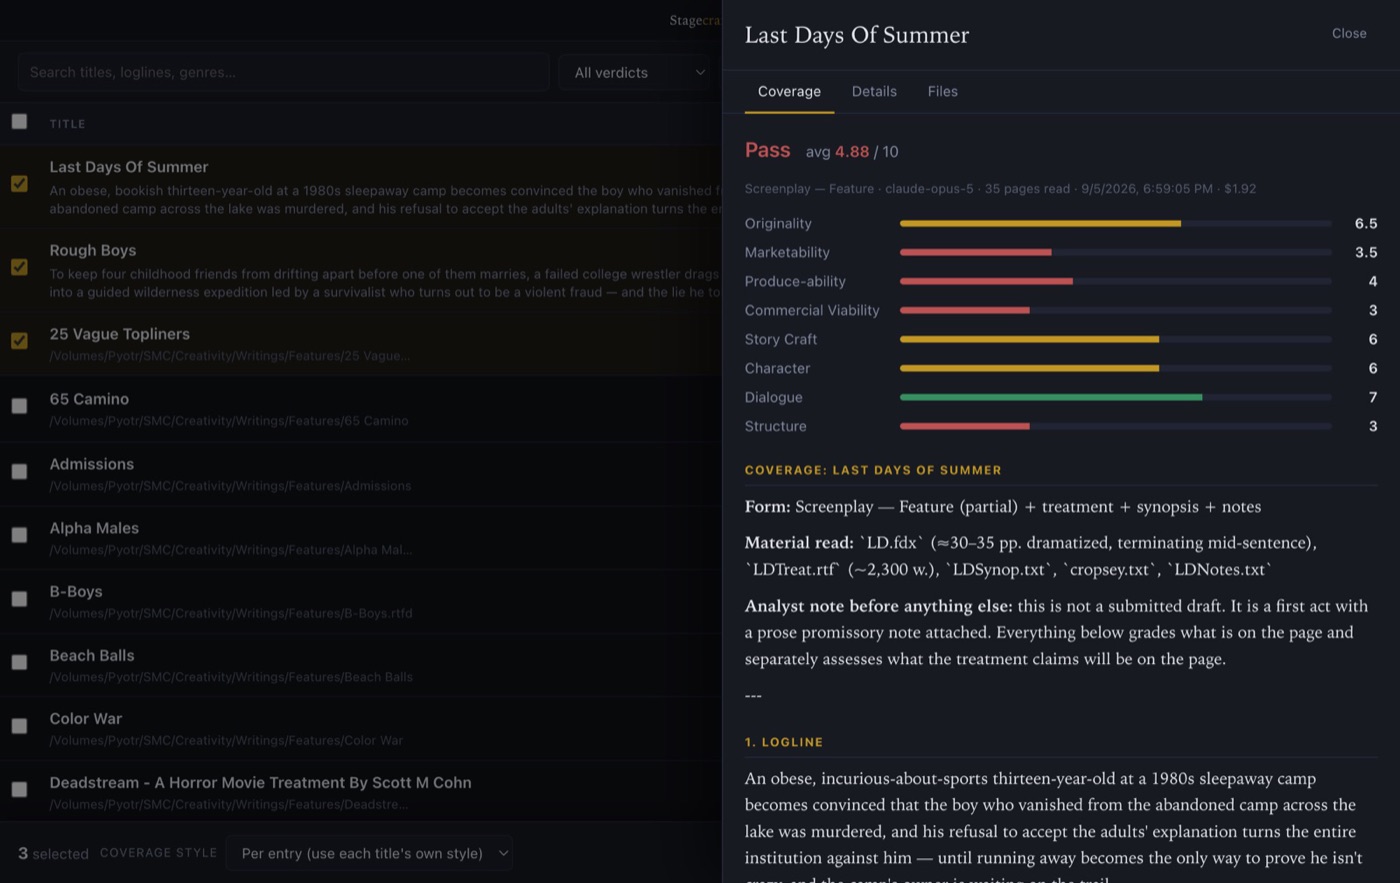Uncheck the Last Days Of Summer checkbox
The height and width of the screenshot is (883, 1400).
(x=19, y=184)
